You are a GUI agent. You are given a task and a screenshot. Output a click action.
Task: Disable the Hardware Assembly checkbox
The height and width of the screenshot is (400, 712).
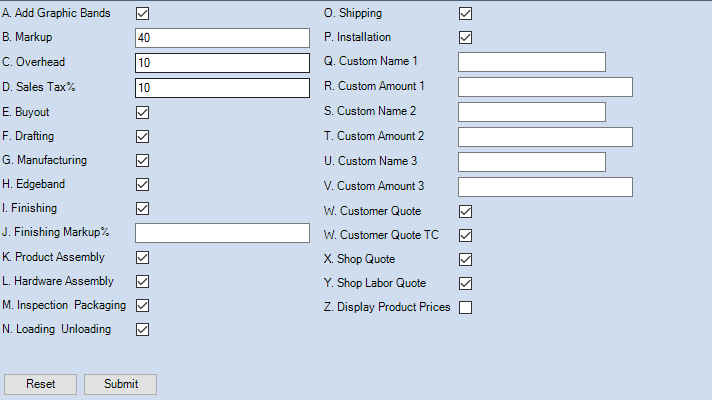click(142, 281)
